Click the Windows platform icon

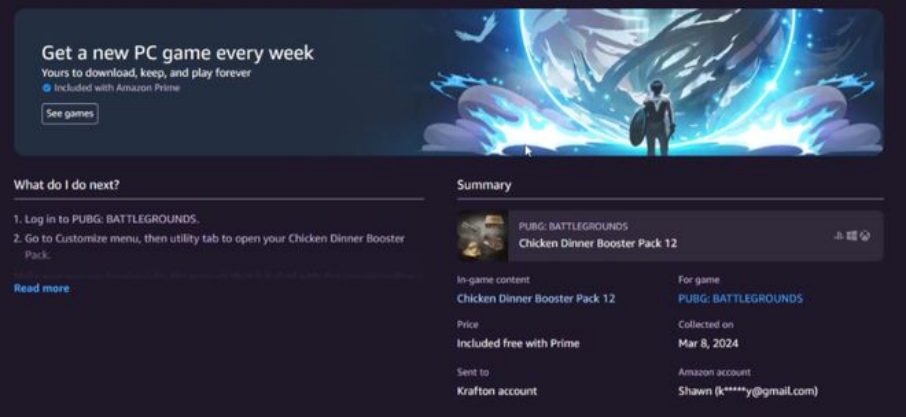[x=852, y=236]
